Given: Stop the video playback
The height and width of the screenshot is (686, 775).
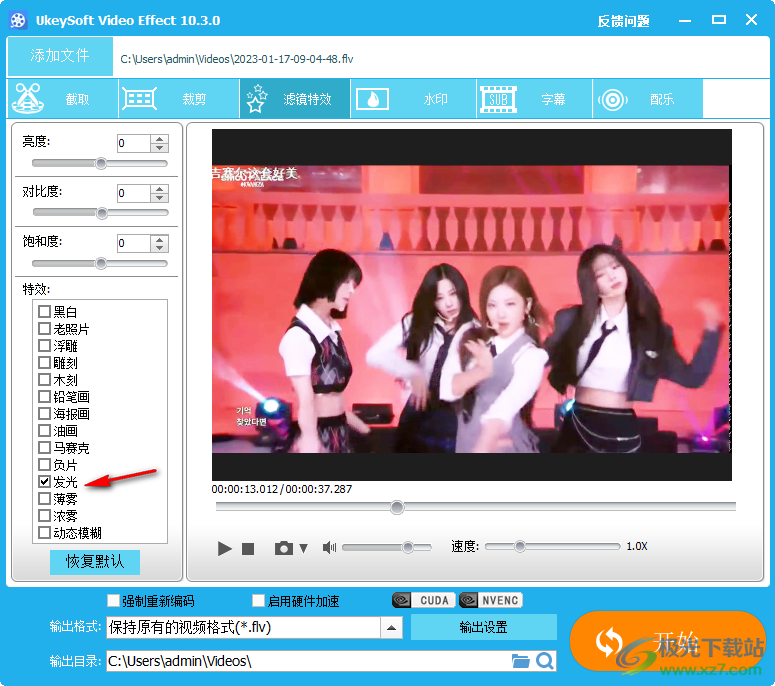Looking at the screenshot, I should point(248,549).
